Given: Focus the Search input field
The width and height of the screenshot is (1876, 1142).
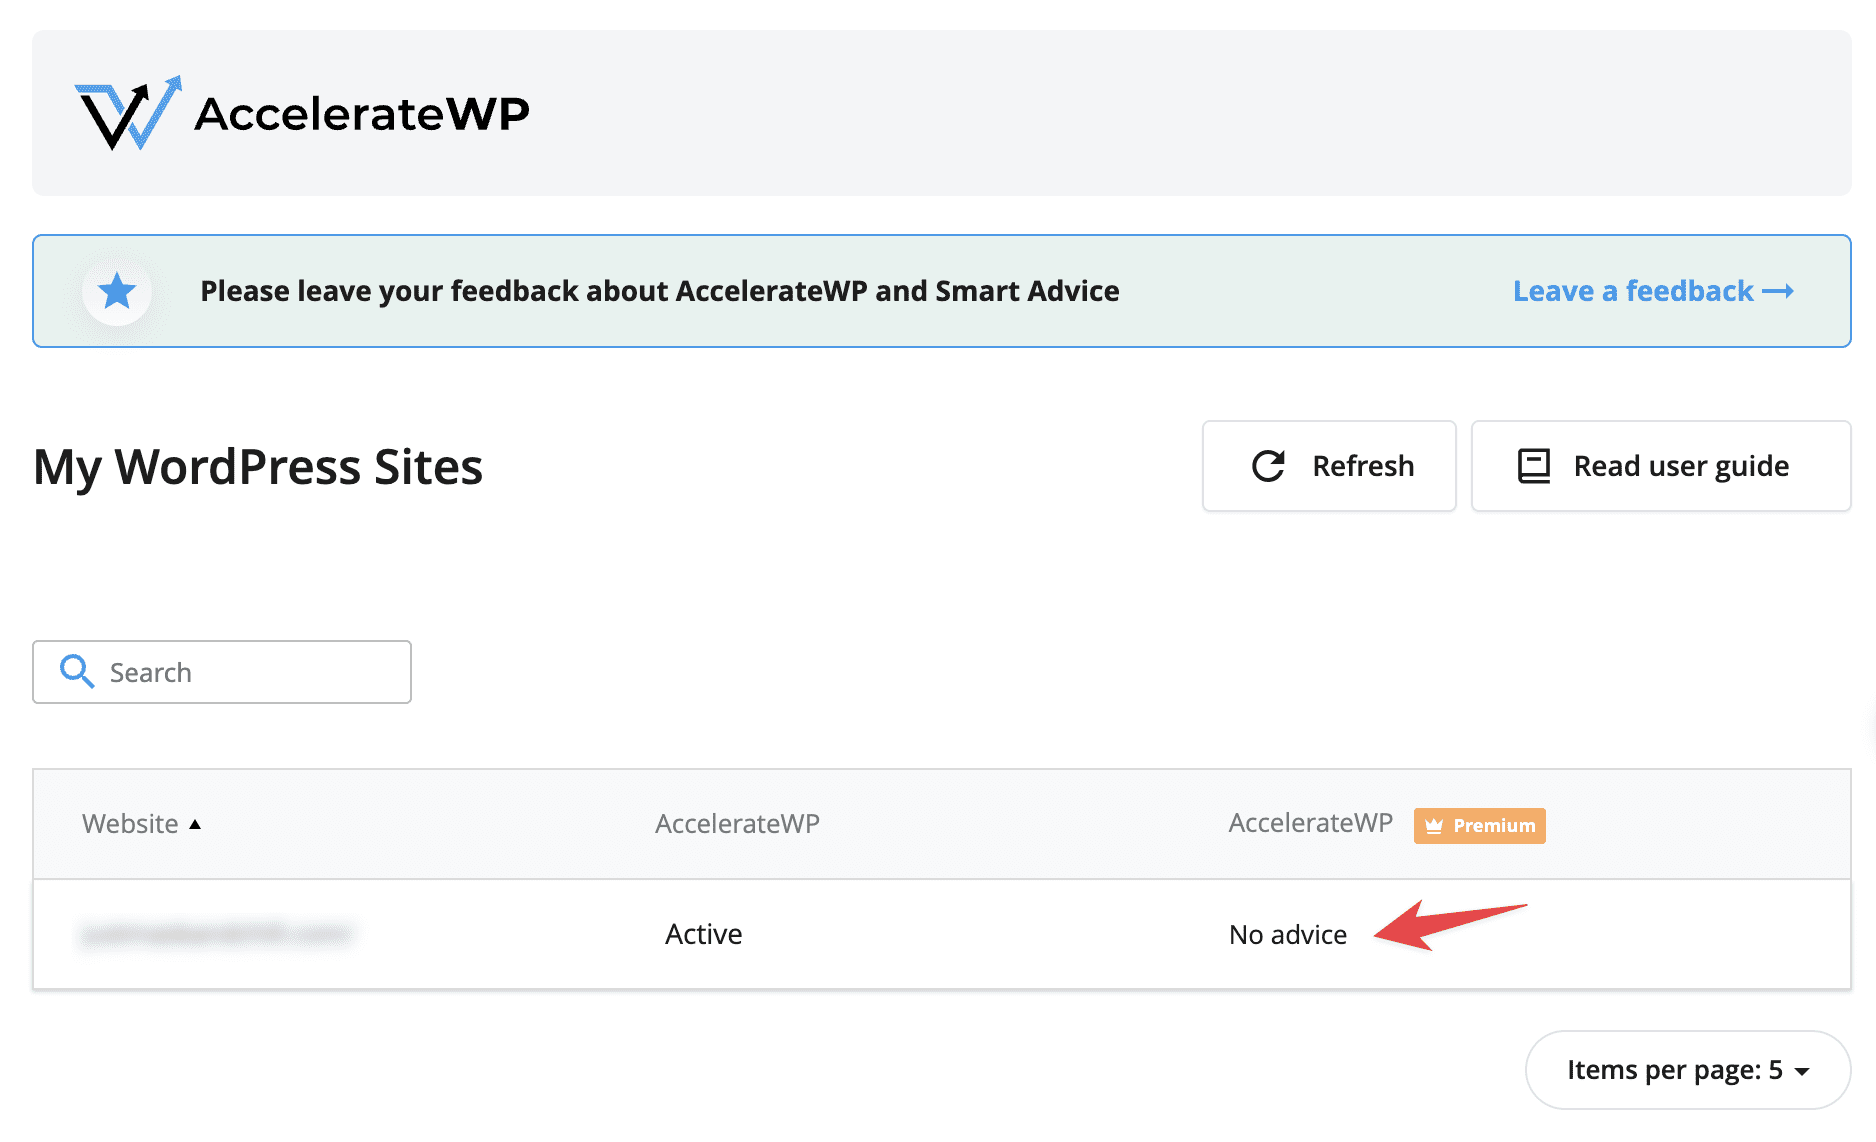Looking at the screenshot, I should coord(250,672).
